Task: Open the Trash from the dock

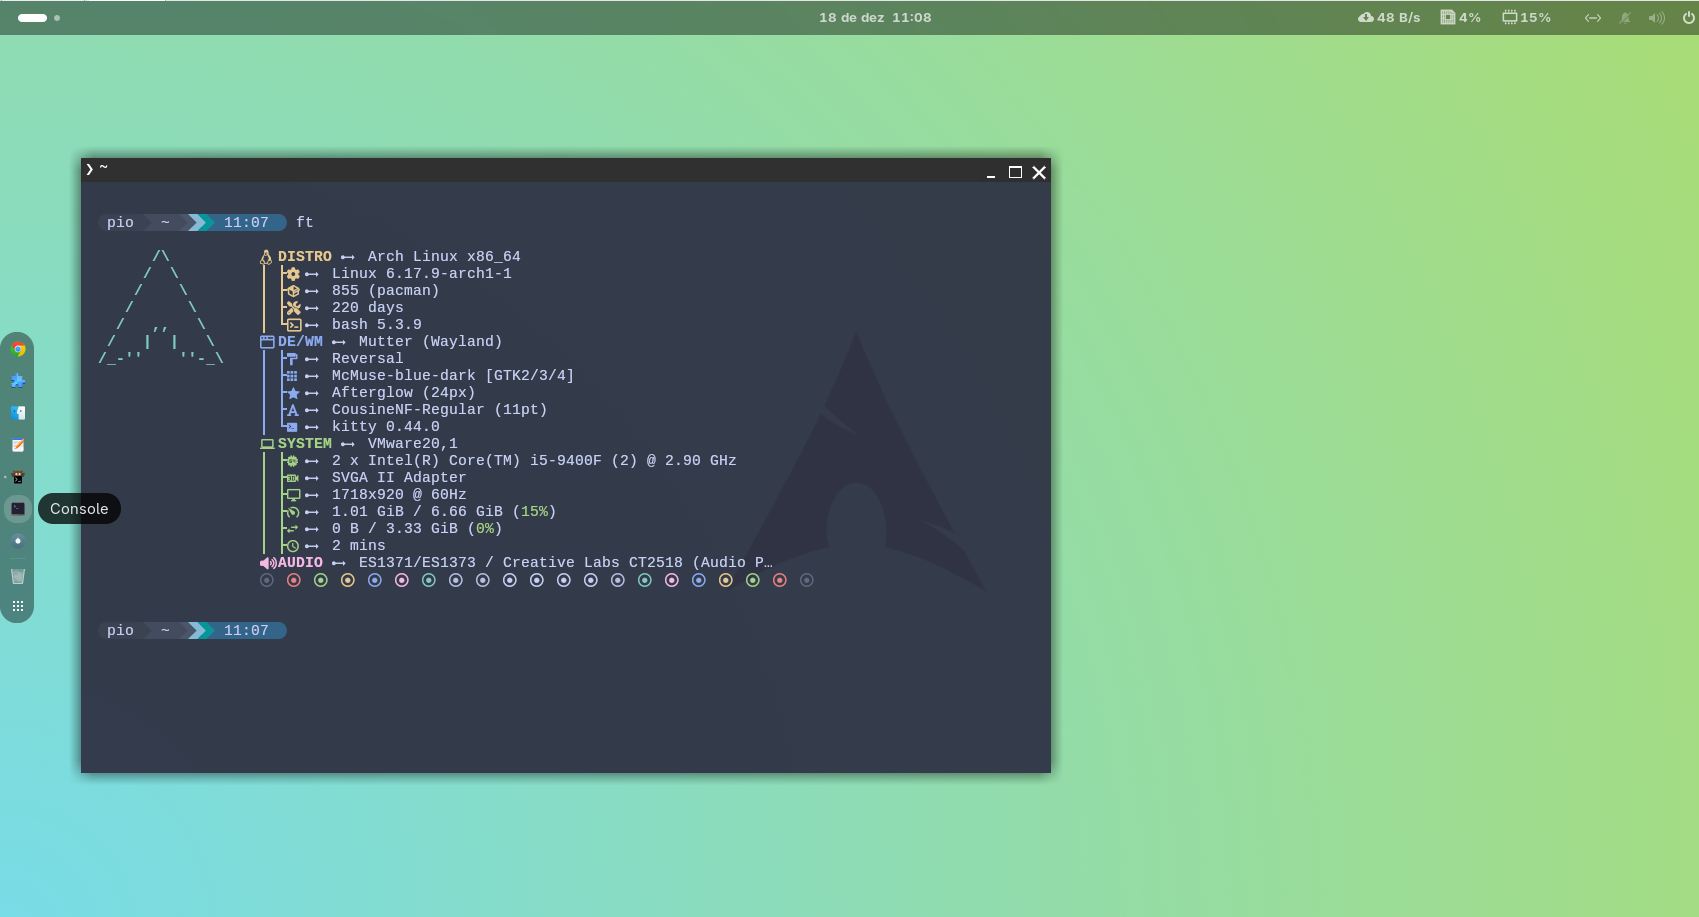Action: 18,575
